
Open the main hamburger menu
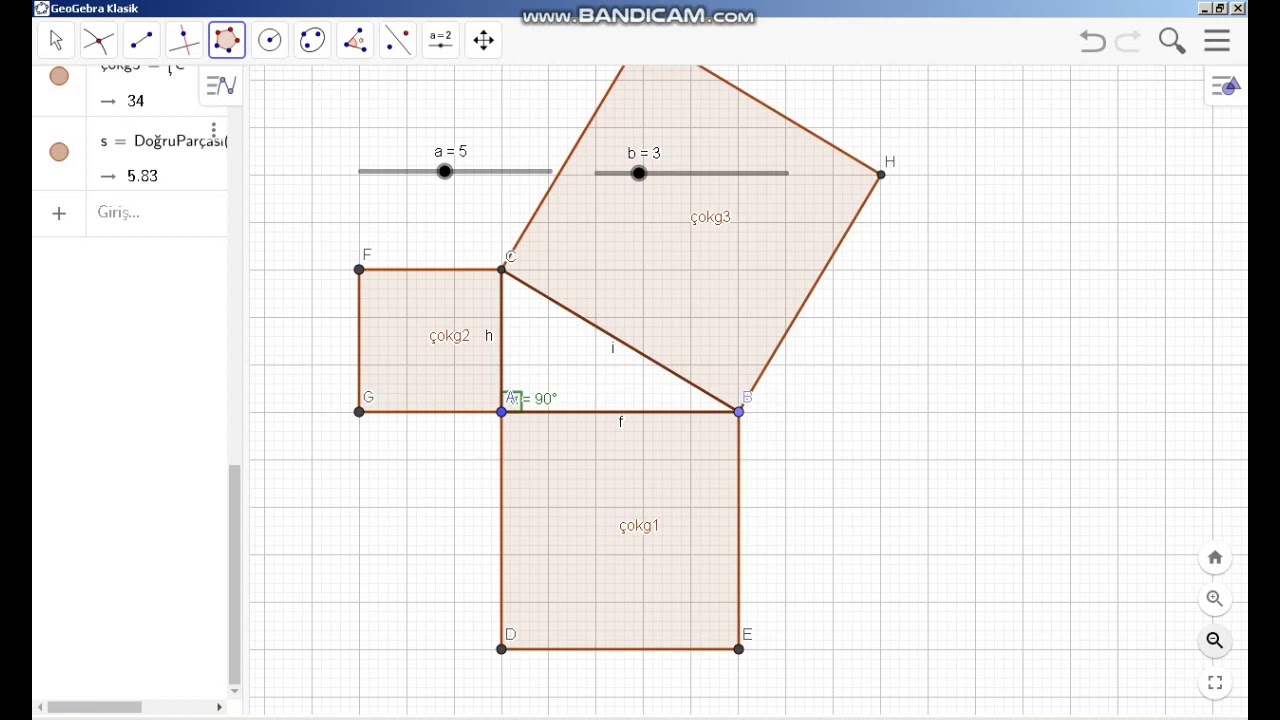click(x=1217, y=41)
